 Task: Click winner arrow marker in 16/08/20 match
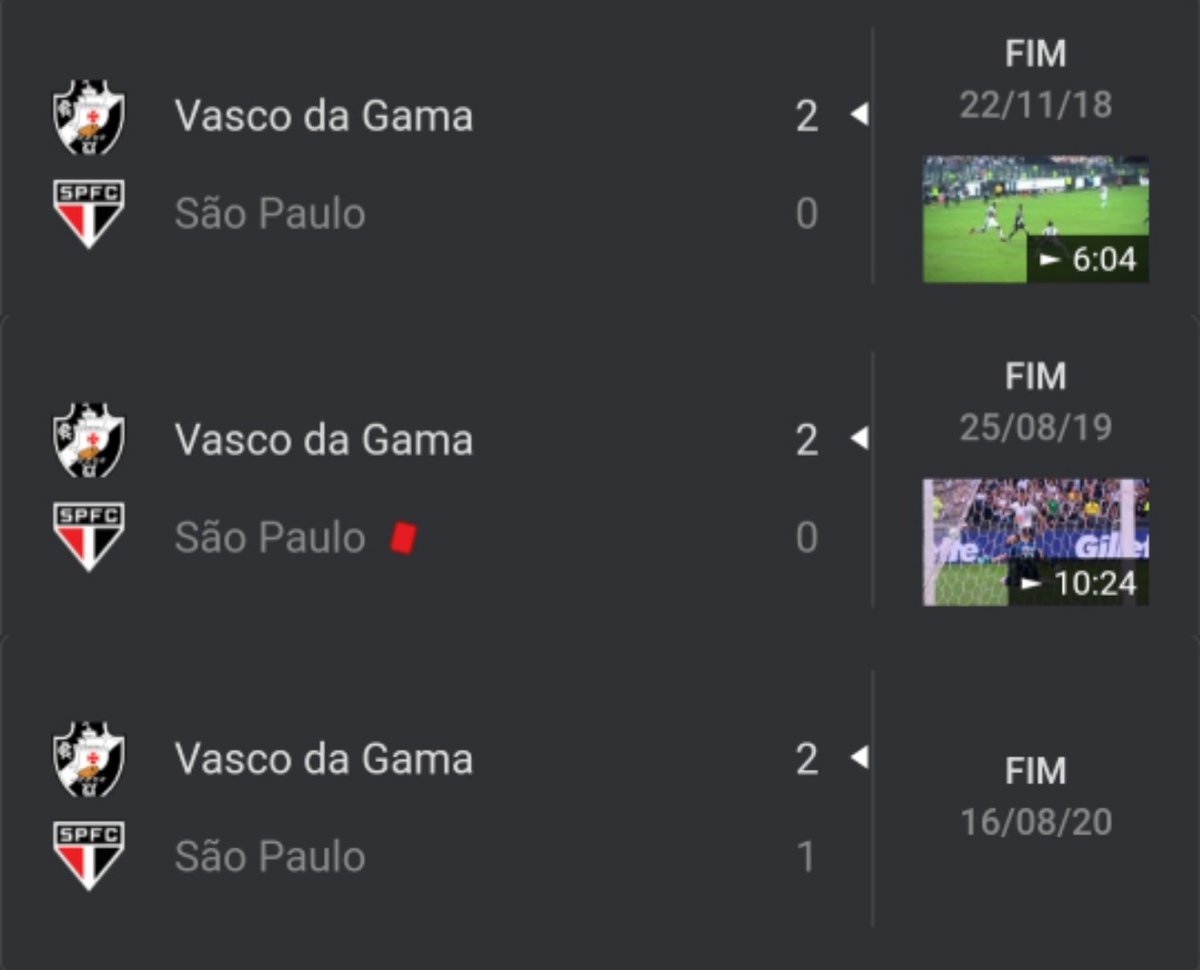click(x=858, y=758)
